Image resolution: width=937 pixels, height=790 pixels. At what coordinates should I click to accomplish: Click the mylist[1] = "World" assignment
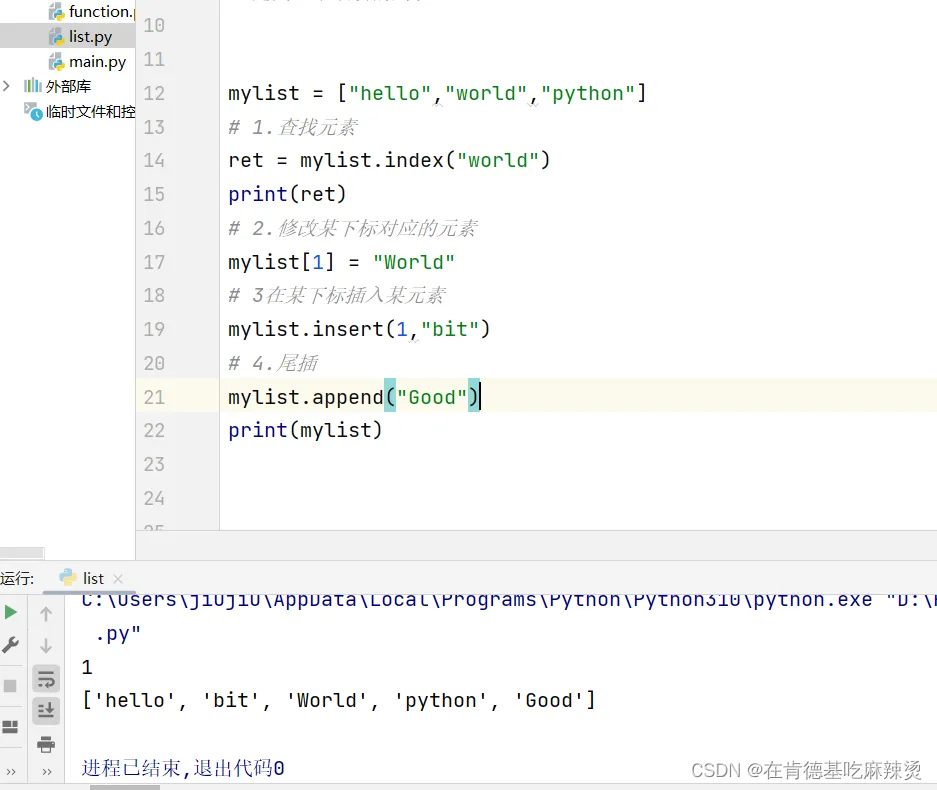[x=341, y=262]
